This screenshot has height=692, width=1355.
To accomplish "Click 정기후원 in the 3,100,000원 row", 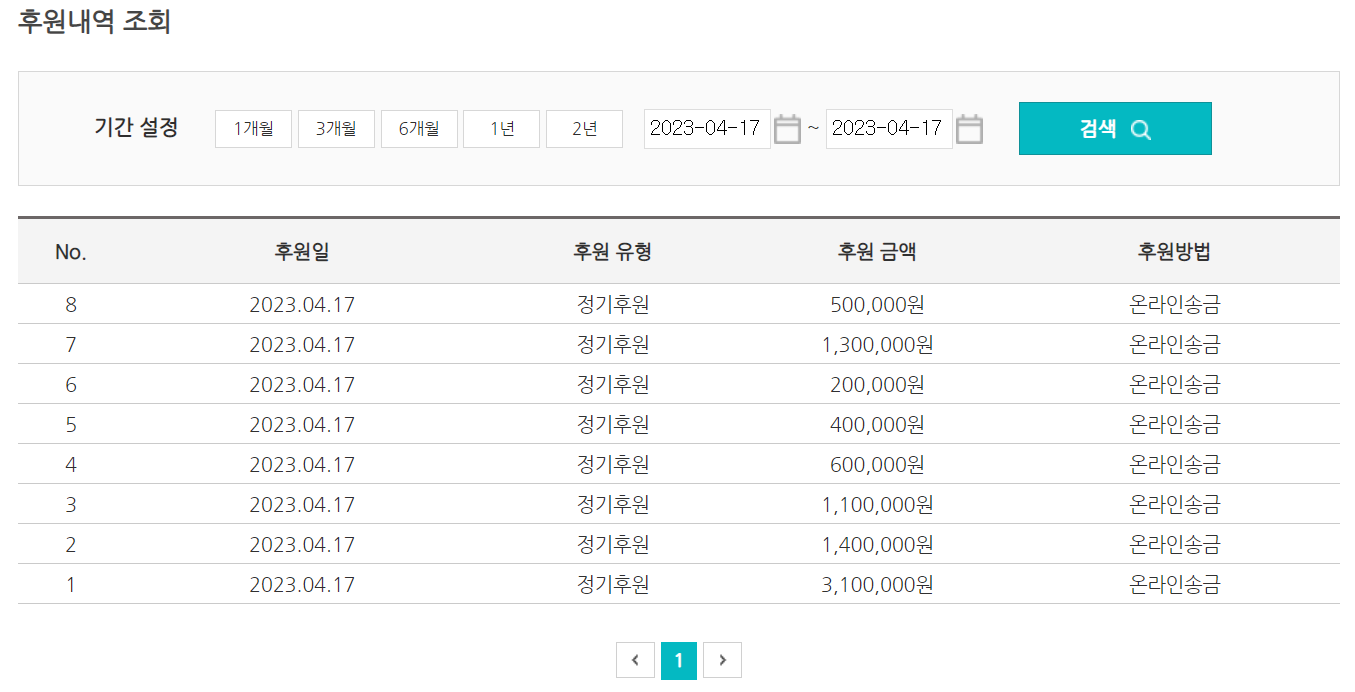I will pos(613,585).
